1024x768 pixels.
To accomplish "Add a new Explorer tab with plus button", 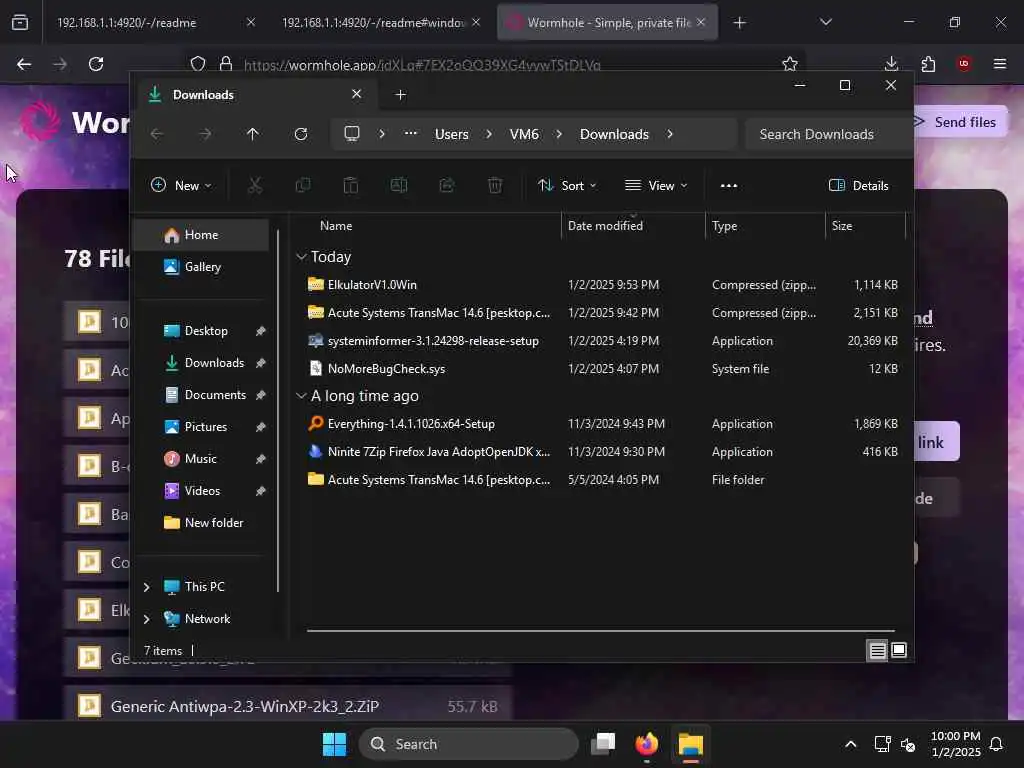I will click(401, 95).
